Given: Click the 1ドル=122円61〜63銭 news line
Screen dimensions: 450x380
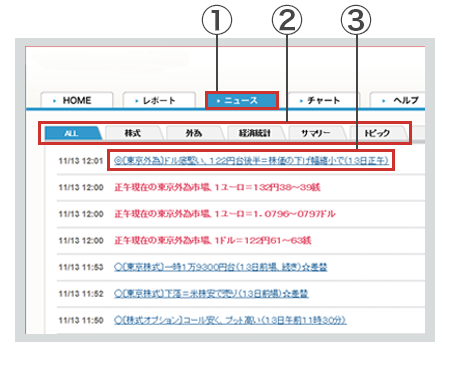Looking at the screenshot, I should 213,241.
